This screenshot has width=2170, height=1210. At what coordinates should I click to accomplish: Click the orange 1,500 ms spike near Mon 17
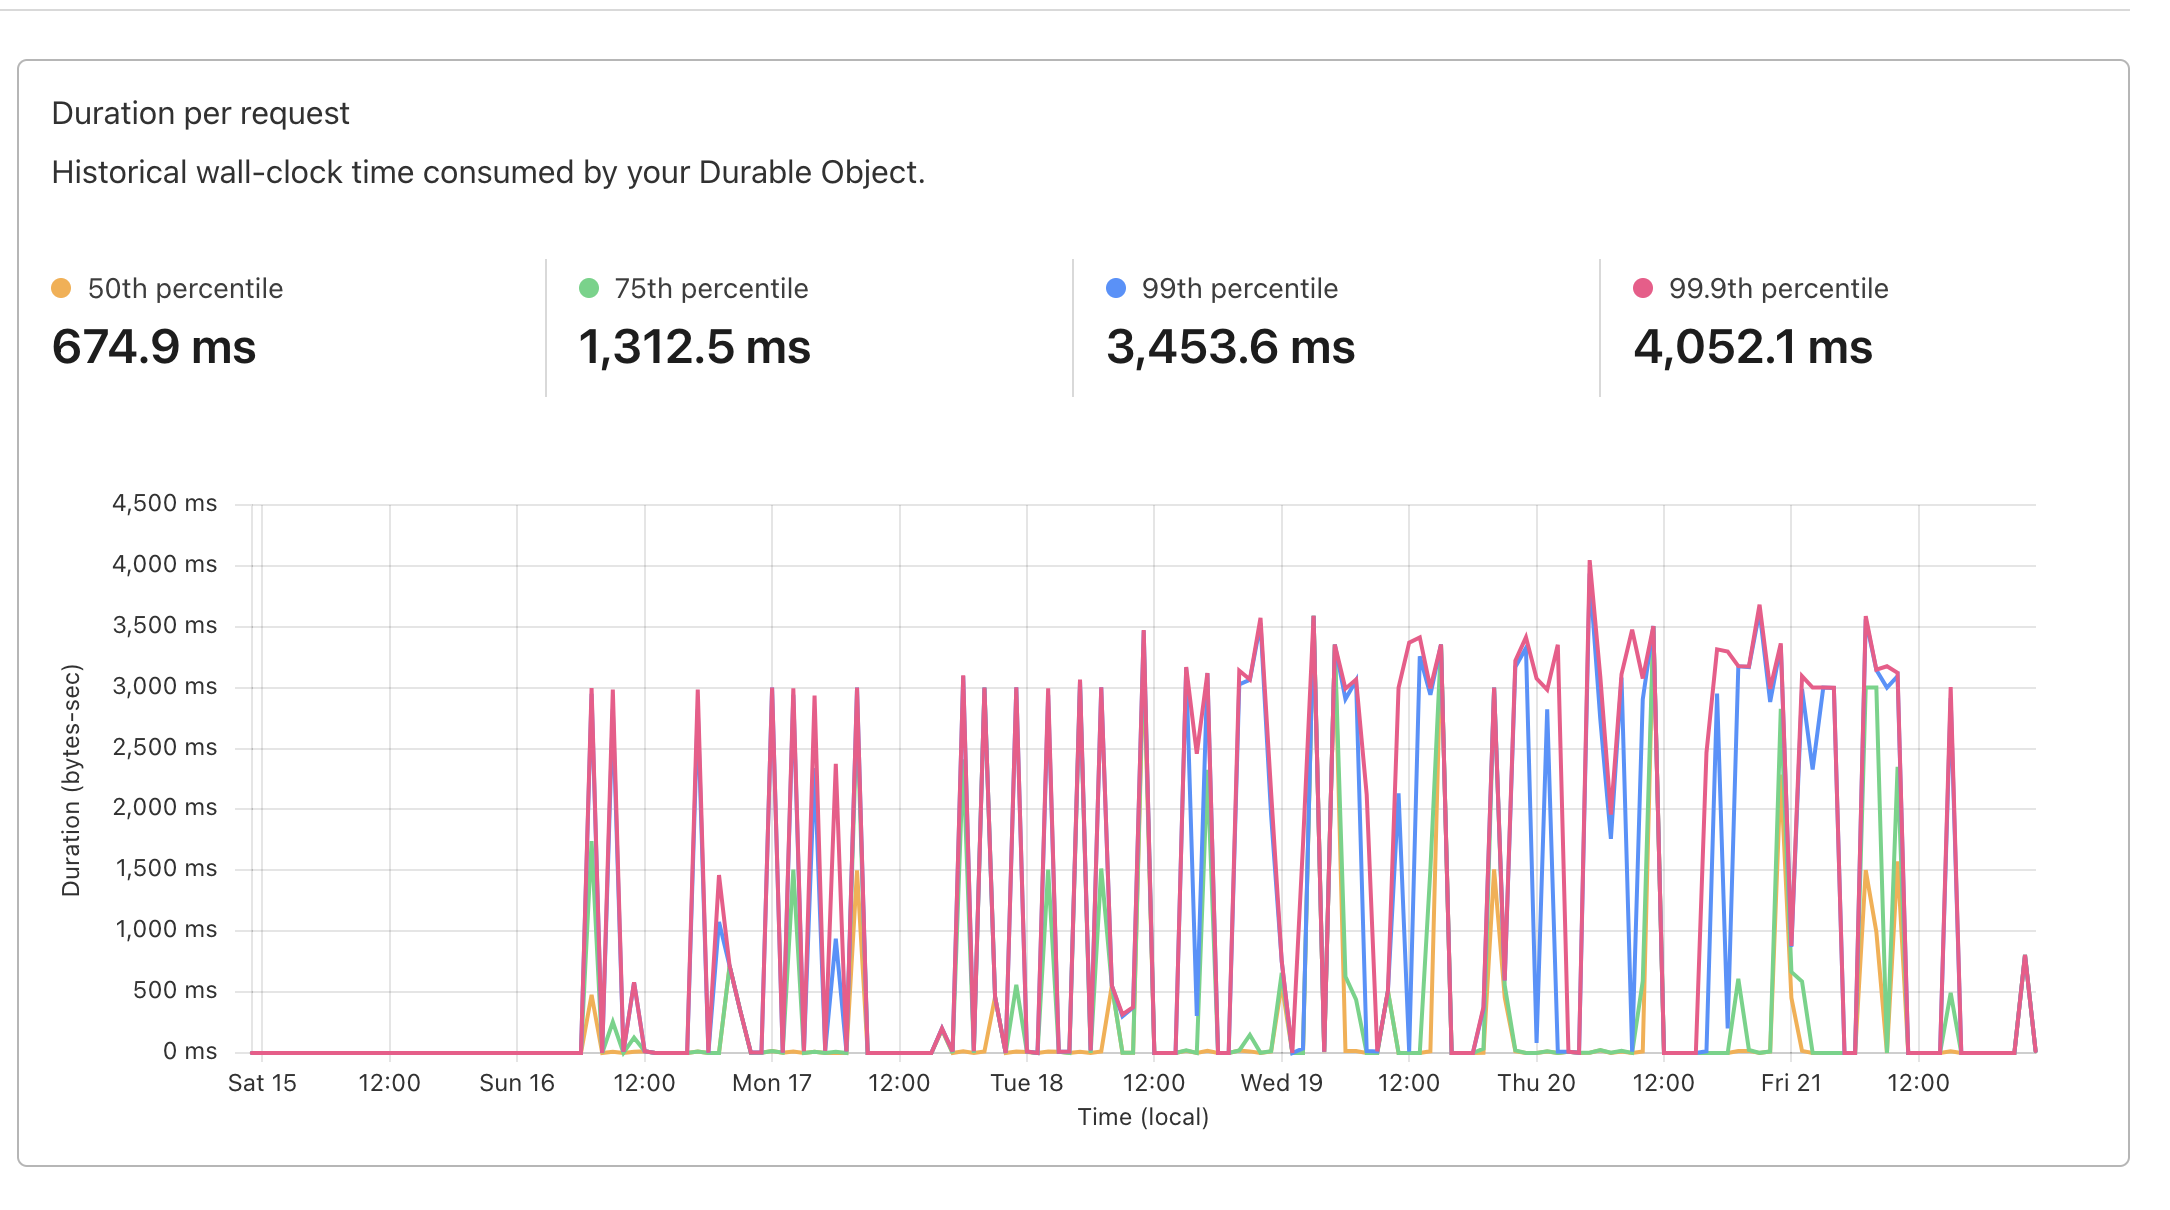(x=856, y=870)
